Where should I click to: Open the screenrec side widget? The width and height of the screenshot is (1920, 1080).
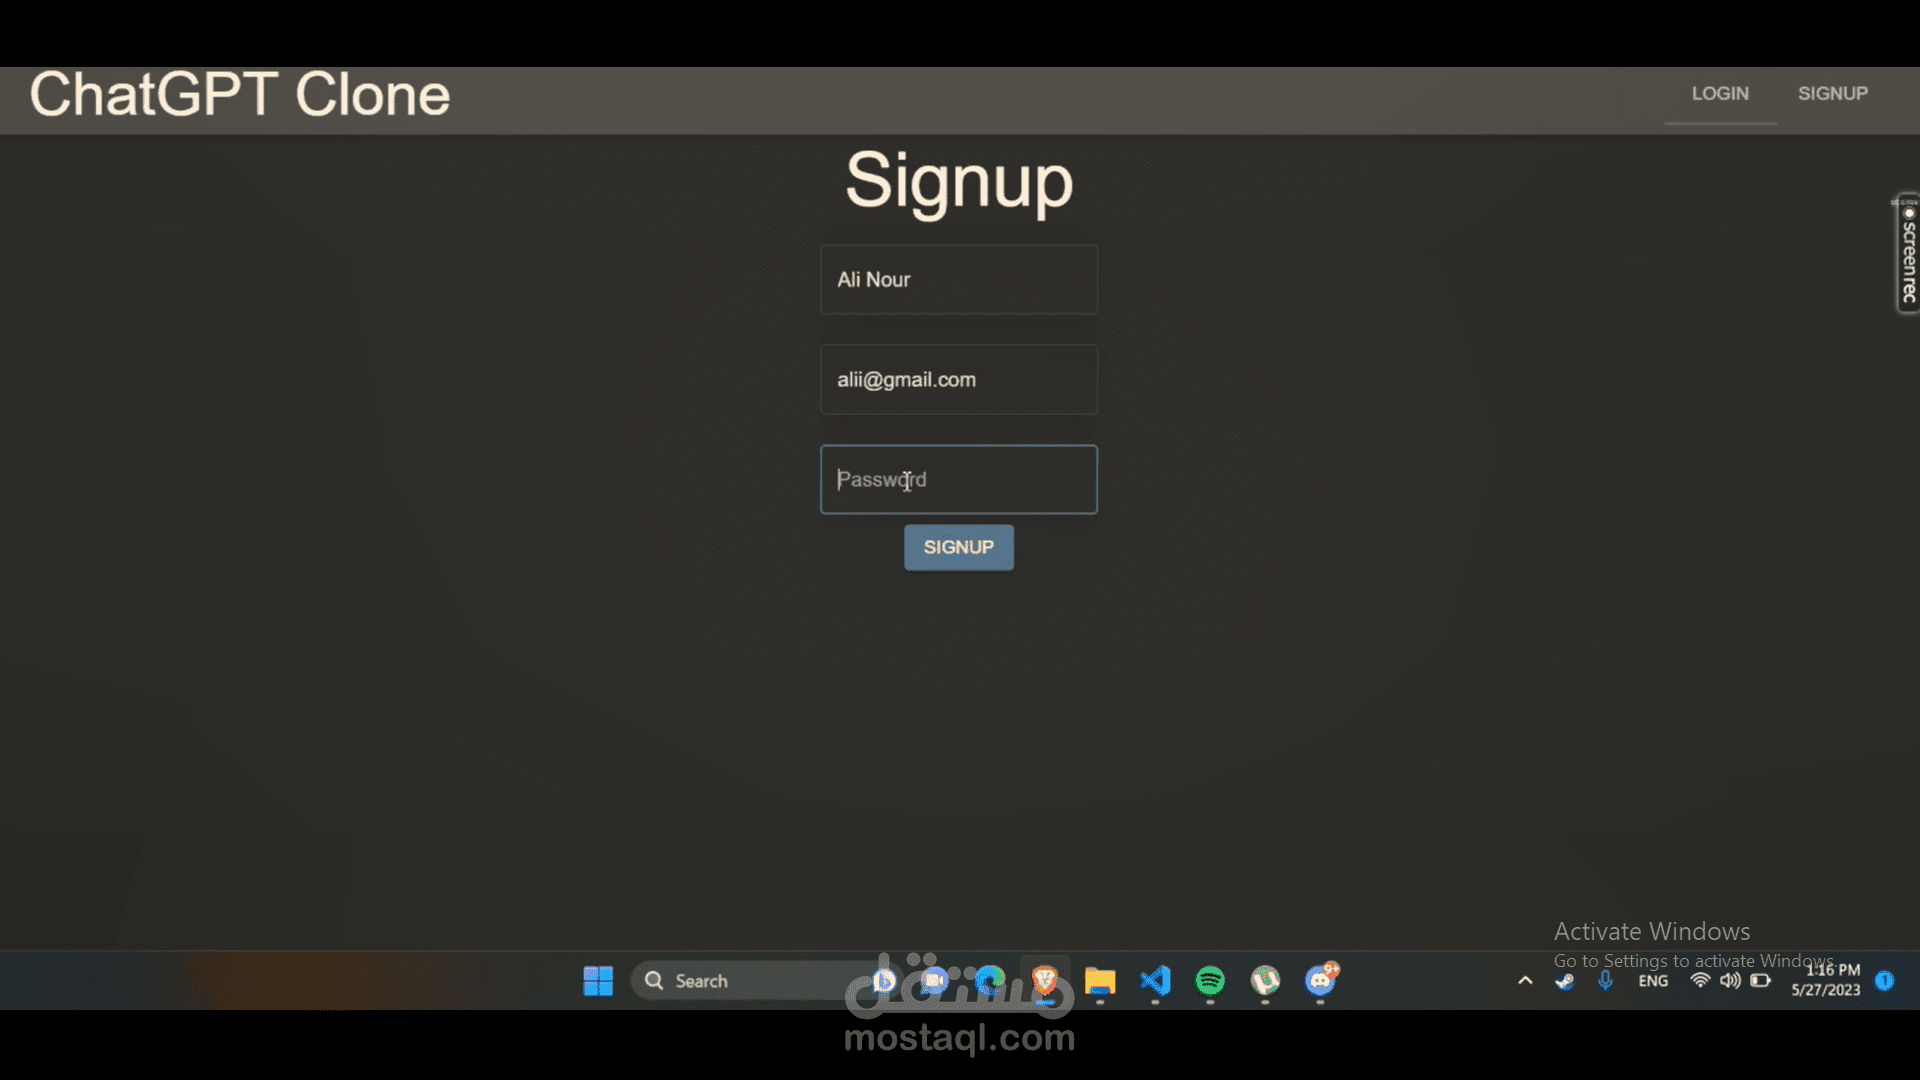tap(1908, 254)
